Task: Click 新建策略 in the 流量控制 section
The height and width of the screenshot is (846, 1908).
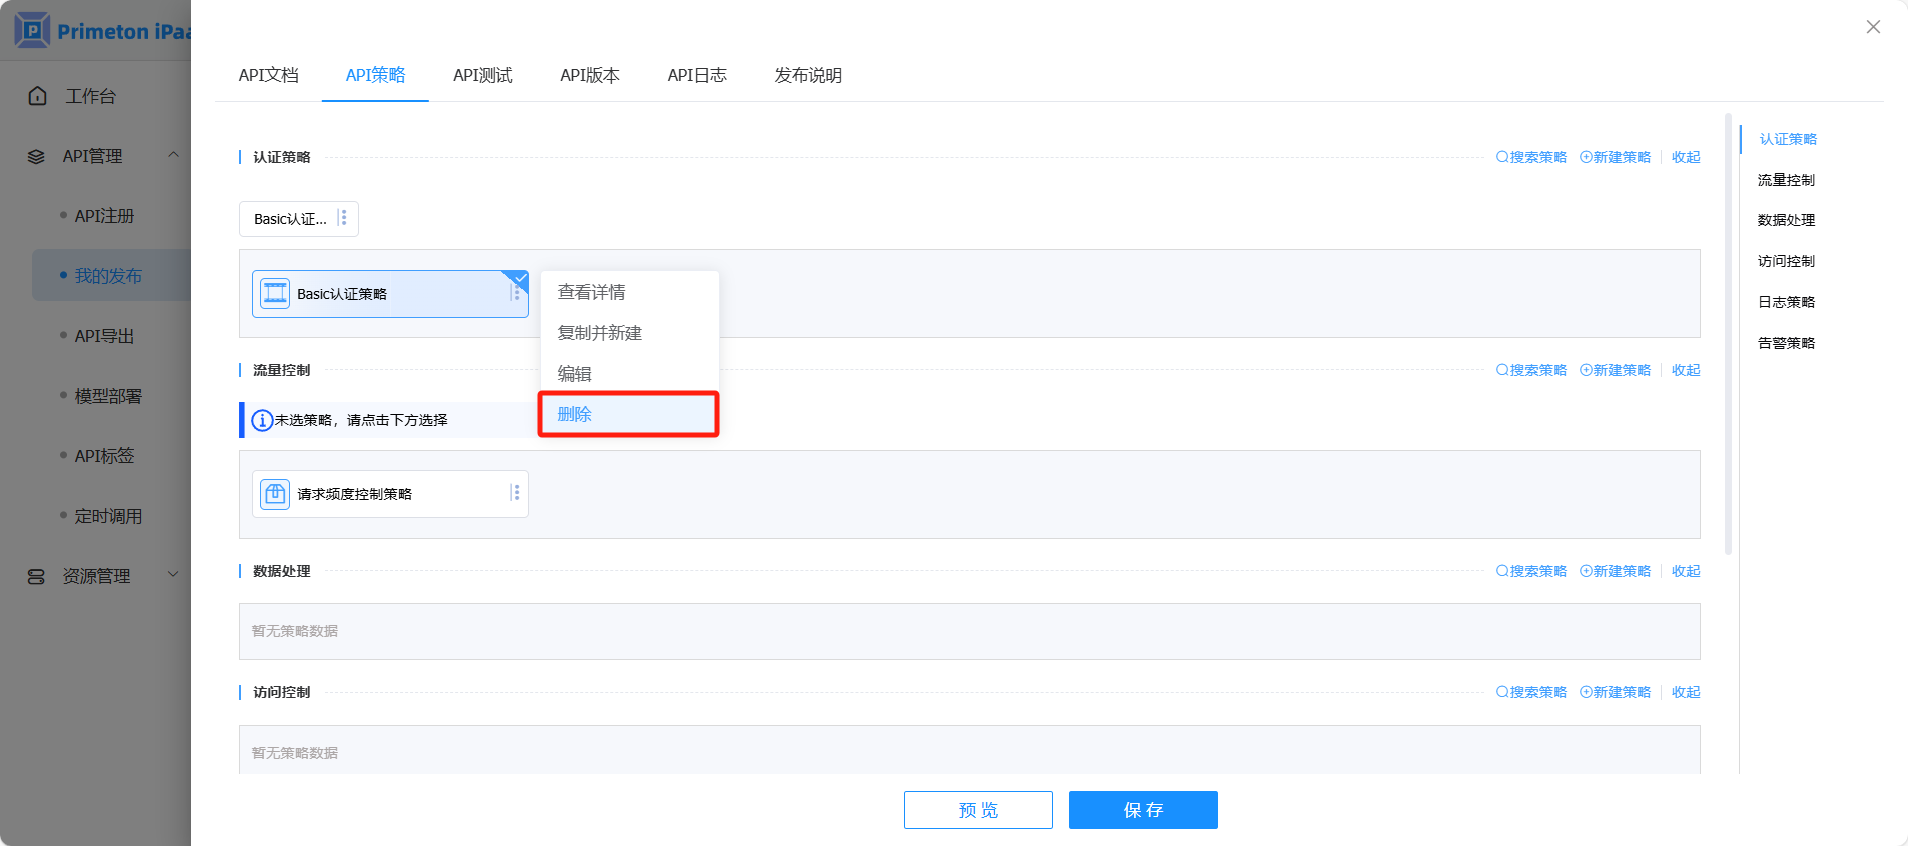Action: point(1615,370)
